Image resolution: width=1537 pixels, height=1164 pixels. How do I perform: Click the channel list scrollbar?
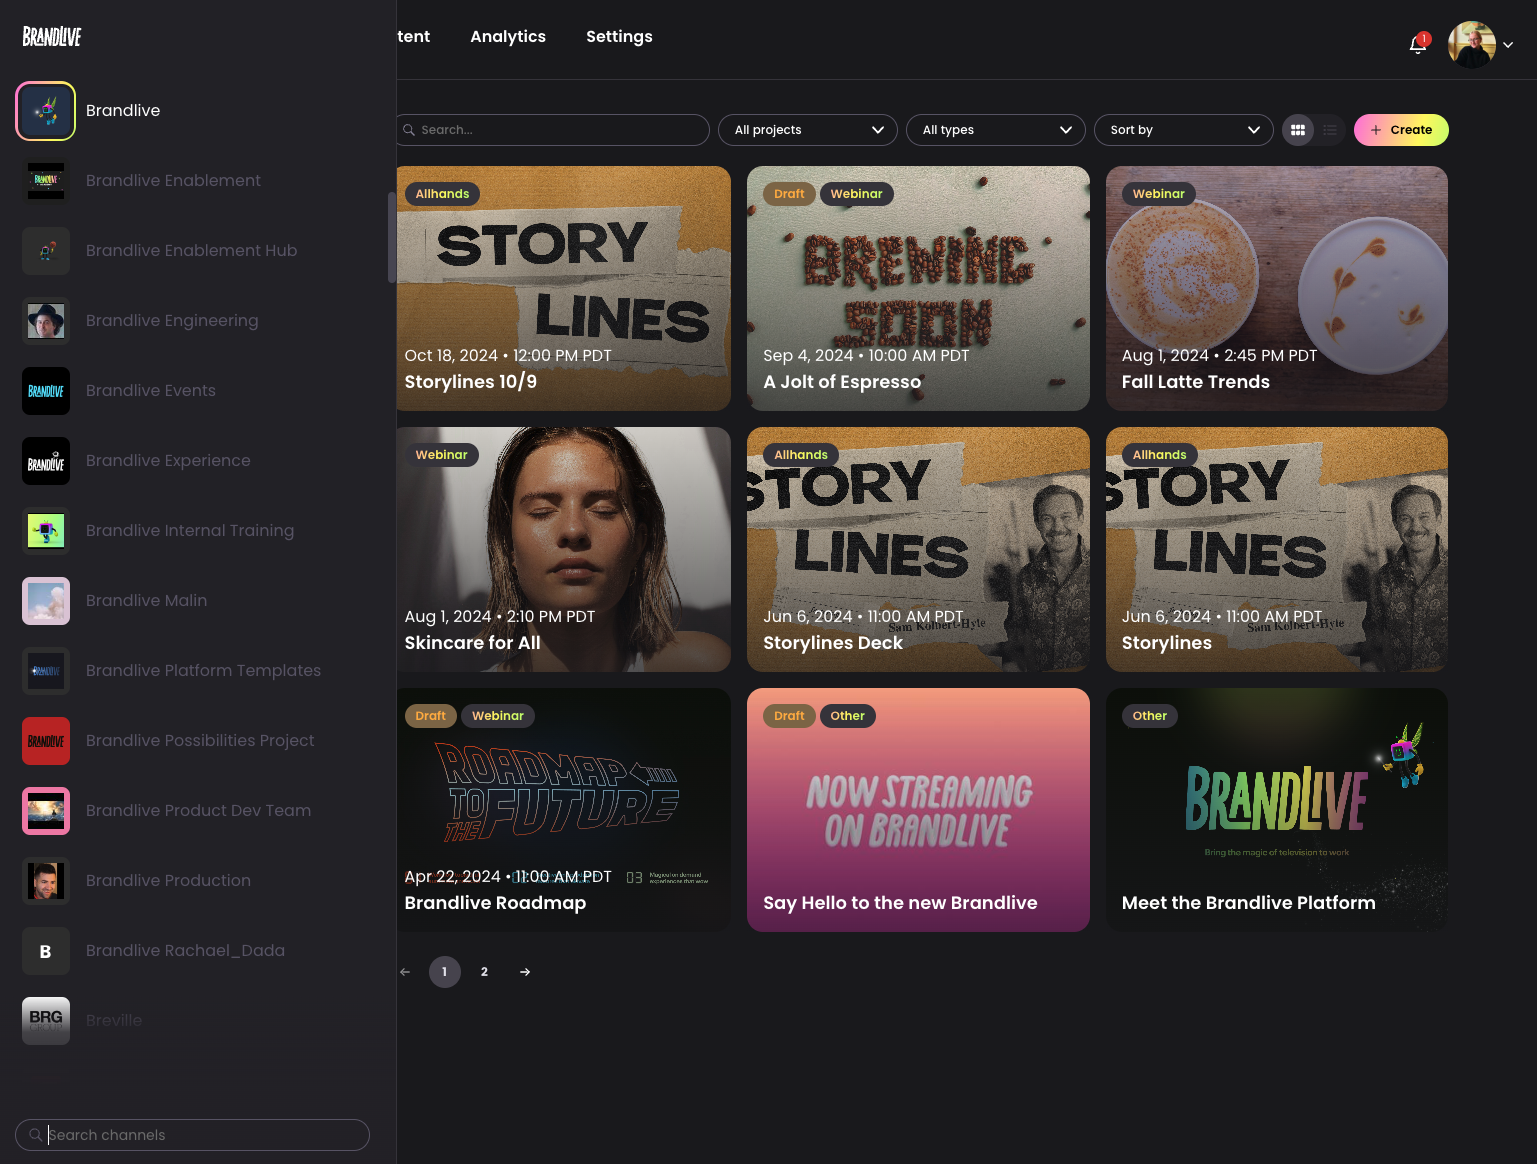[x=392, y=237]
